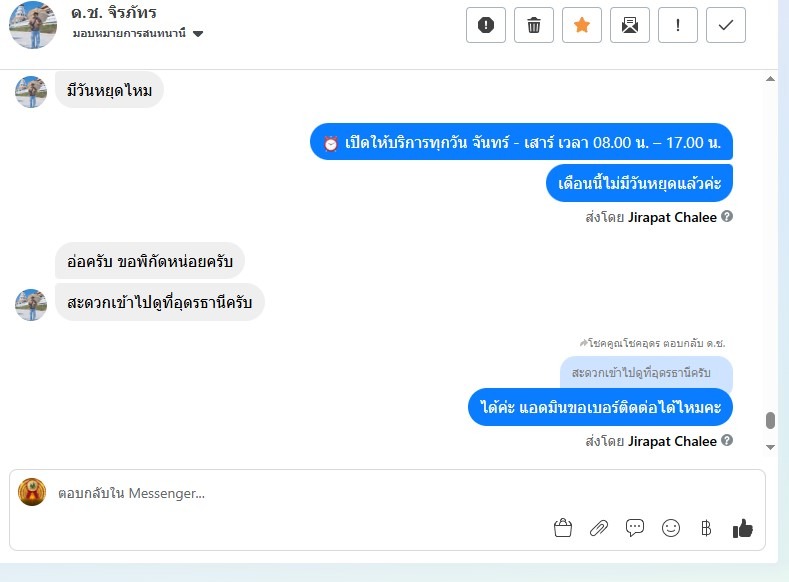The image size is (789, 582).
Task: Click scrollbar down arrow in chat
Action: pos(770,447)
